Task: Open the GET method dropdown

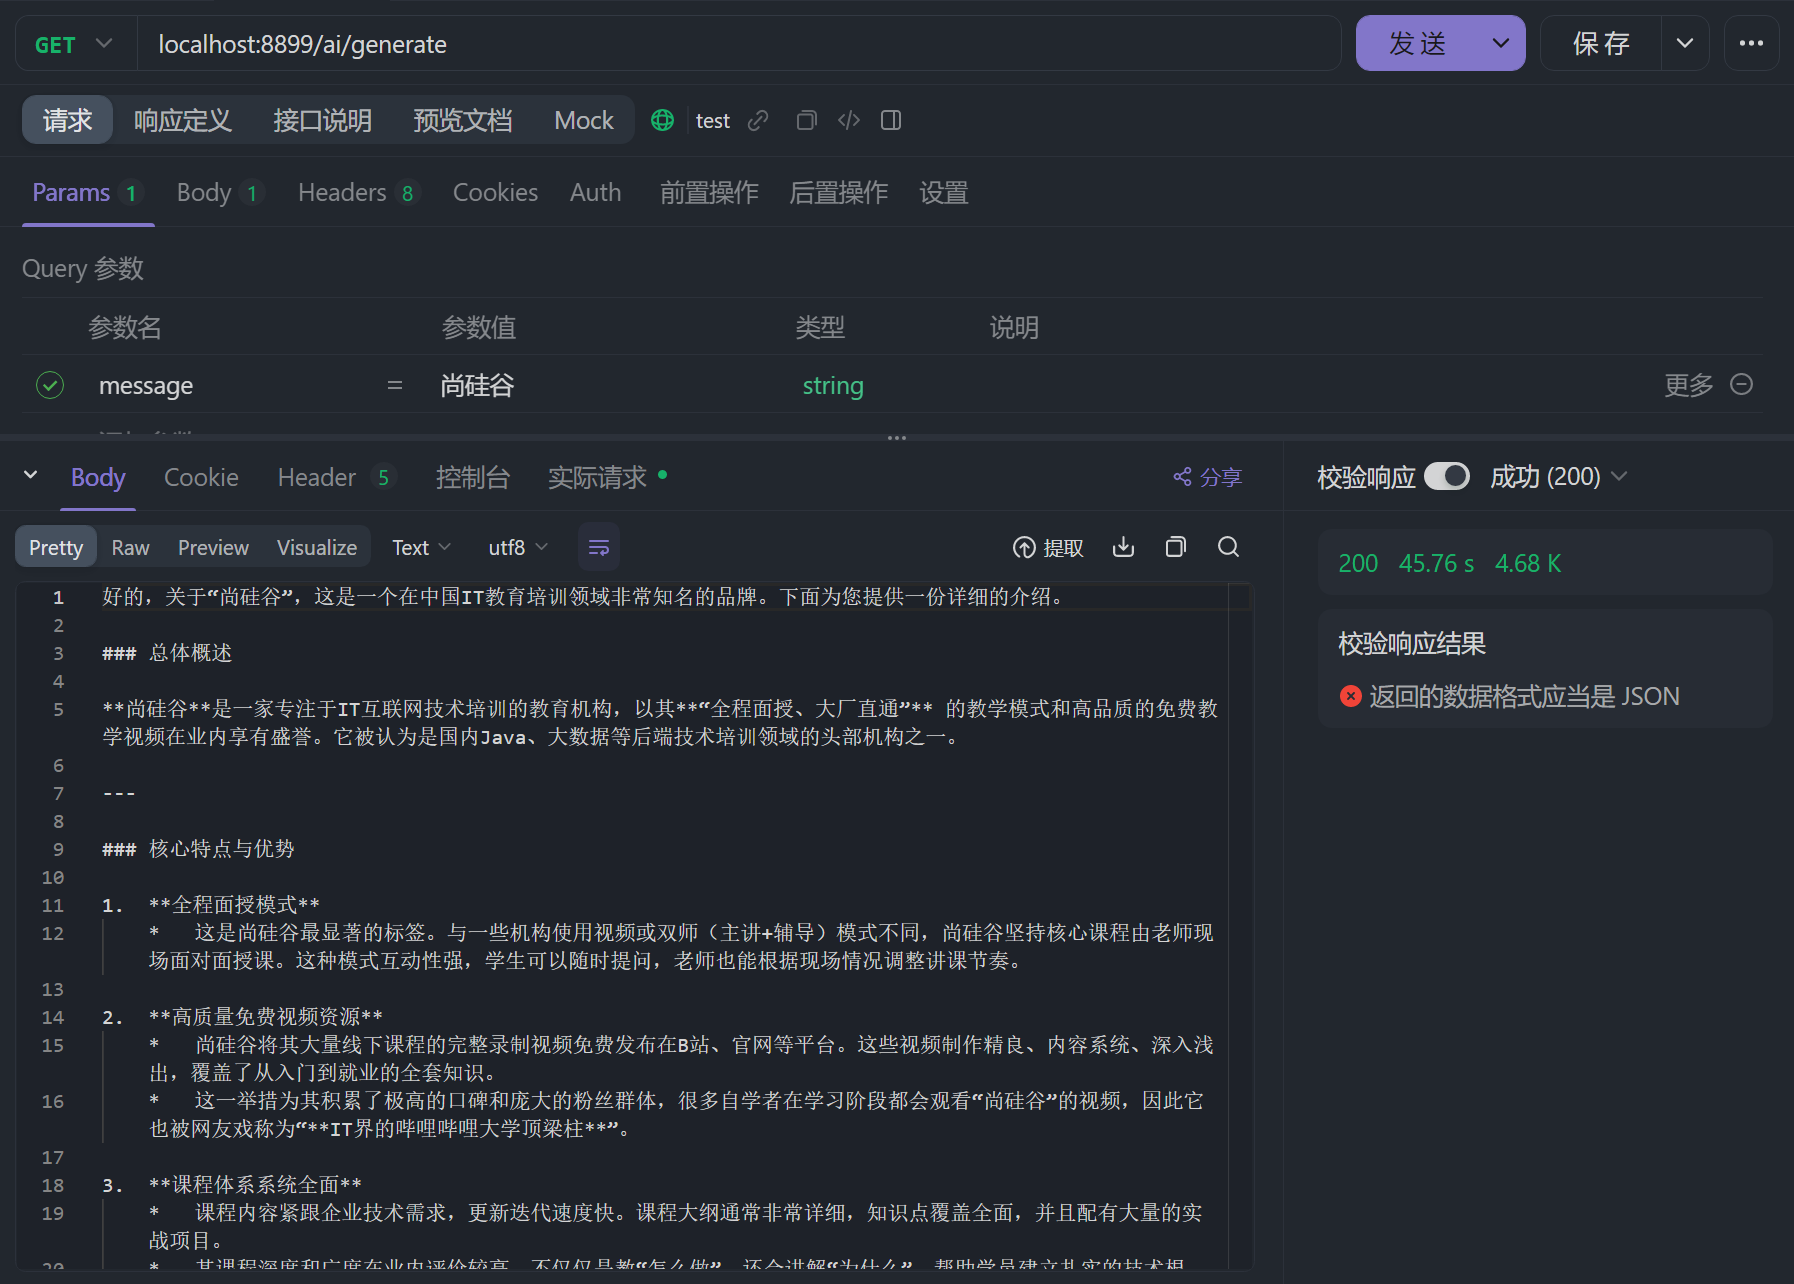Action: 74,43
